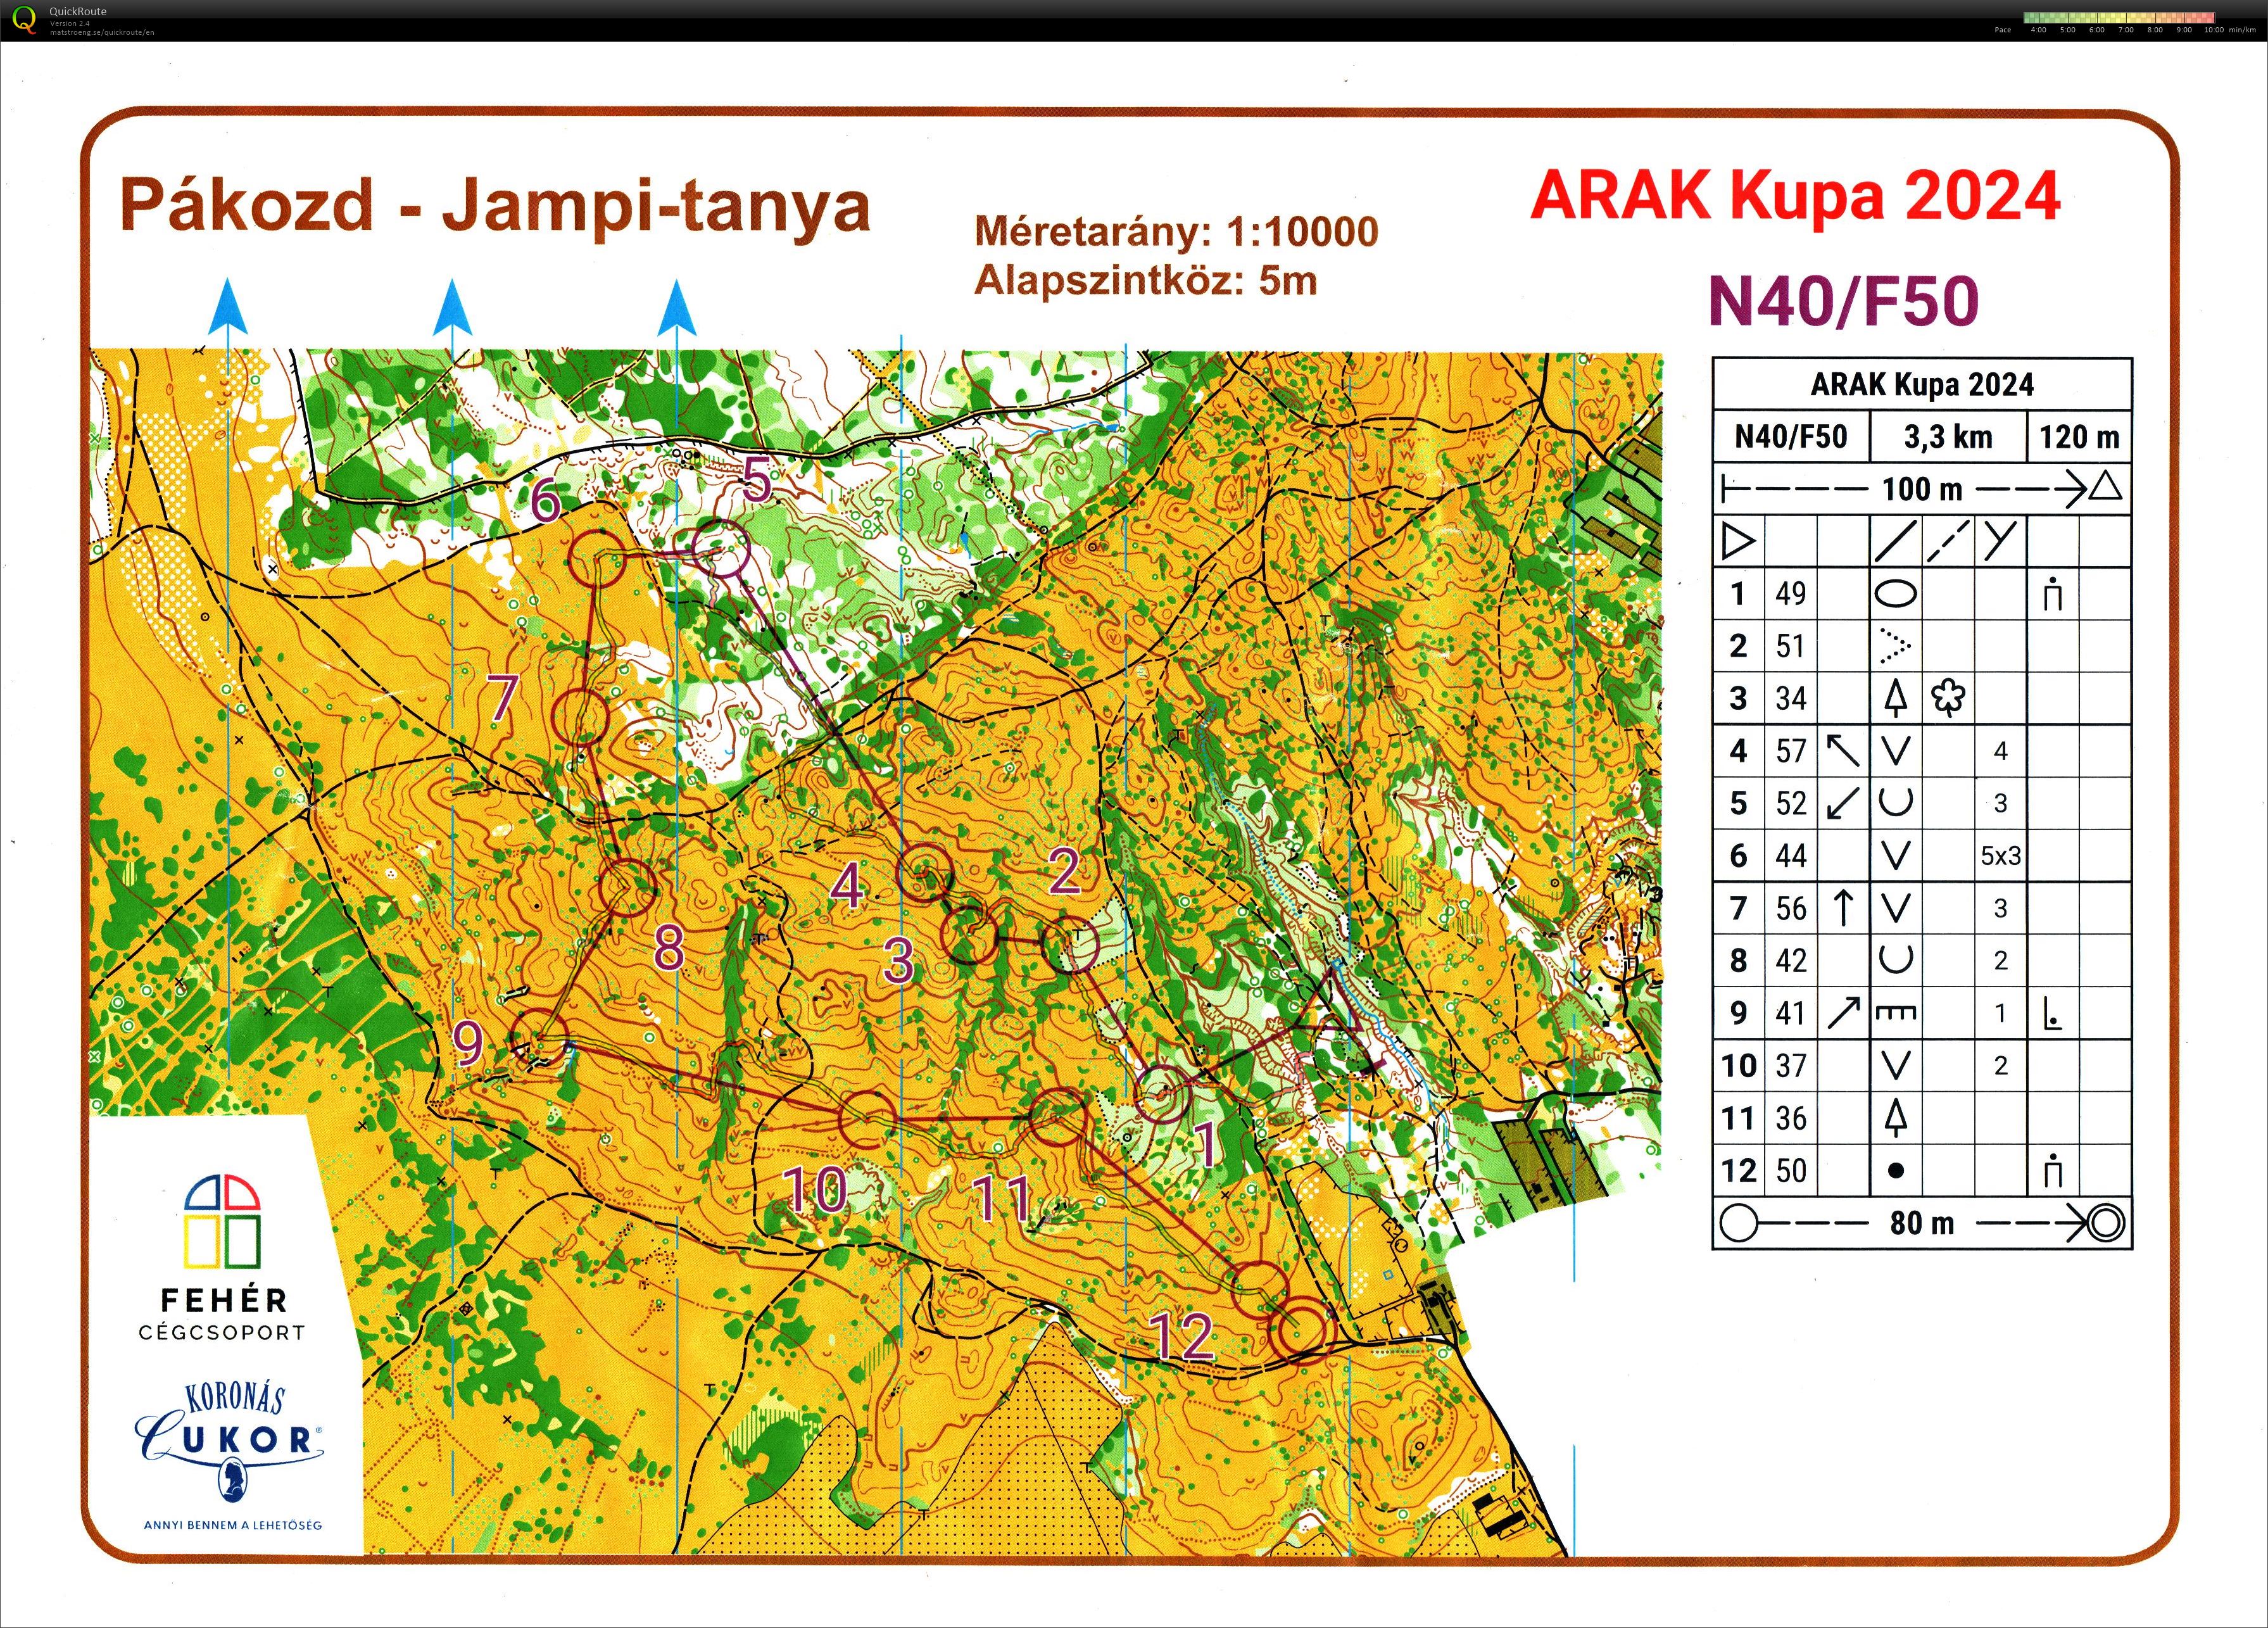Screen dimensions: 2268x1628
Task: Click control circle 11 on the map
Action: pyautogui.click(x=1058, y=1117)
